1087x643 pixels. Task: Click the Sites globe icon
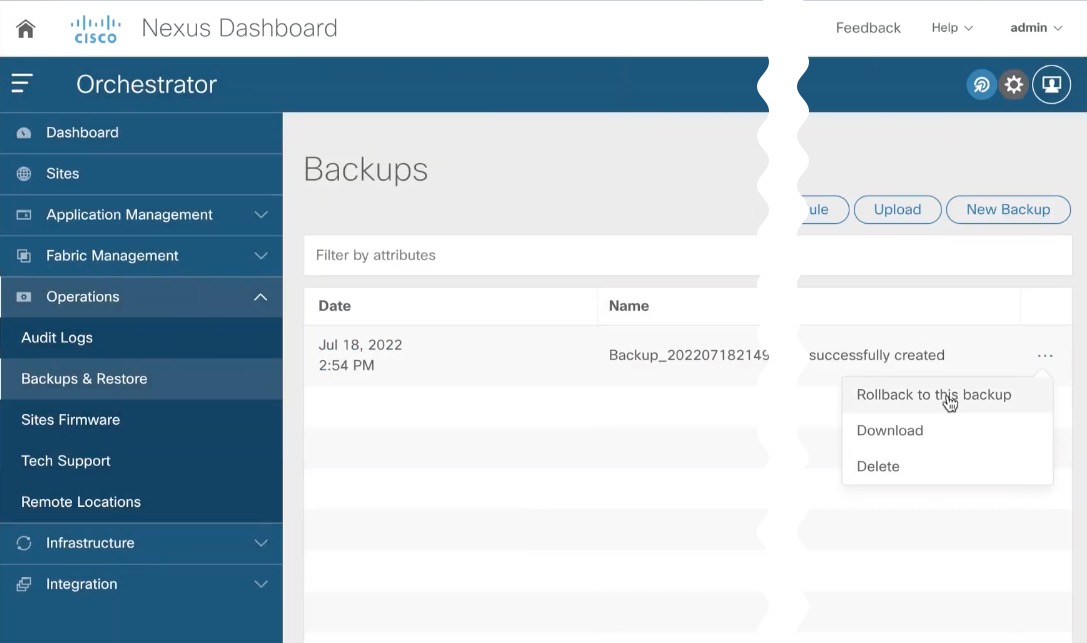[x=24, y=173]
